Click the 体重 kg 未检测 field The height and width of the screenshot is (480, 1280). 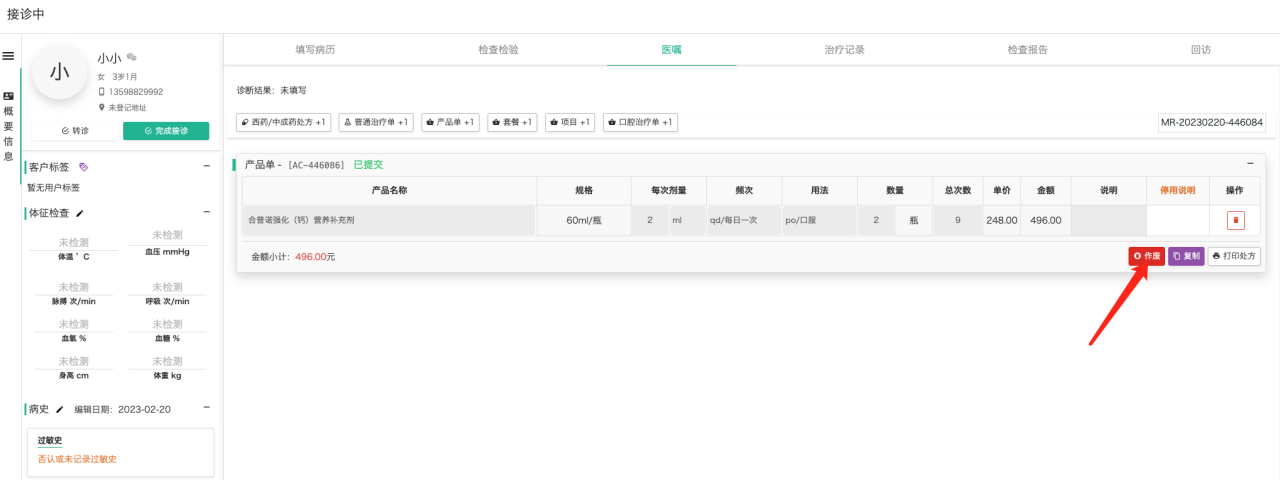(167, 361)
